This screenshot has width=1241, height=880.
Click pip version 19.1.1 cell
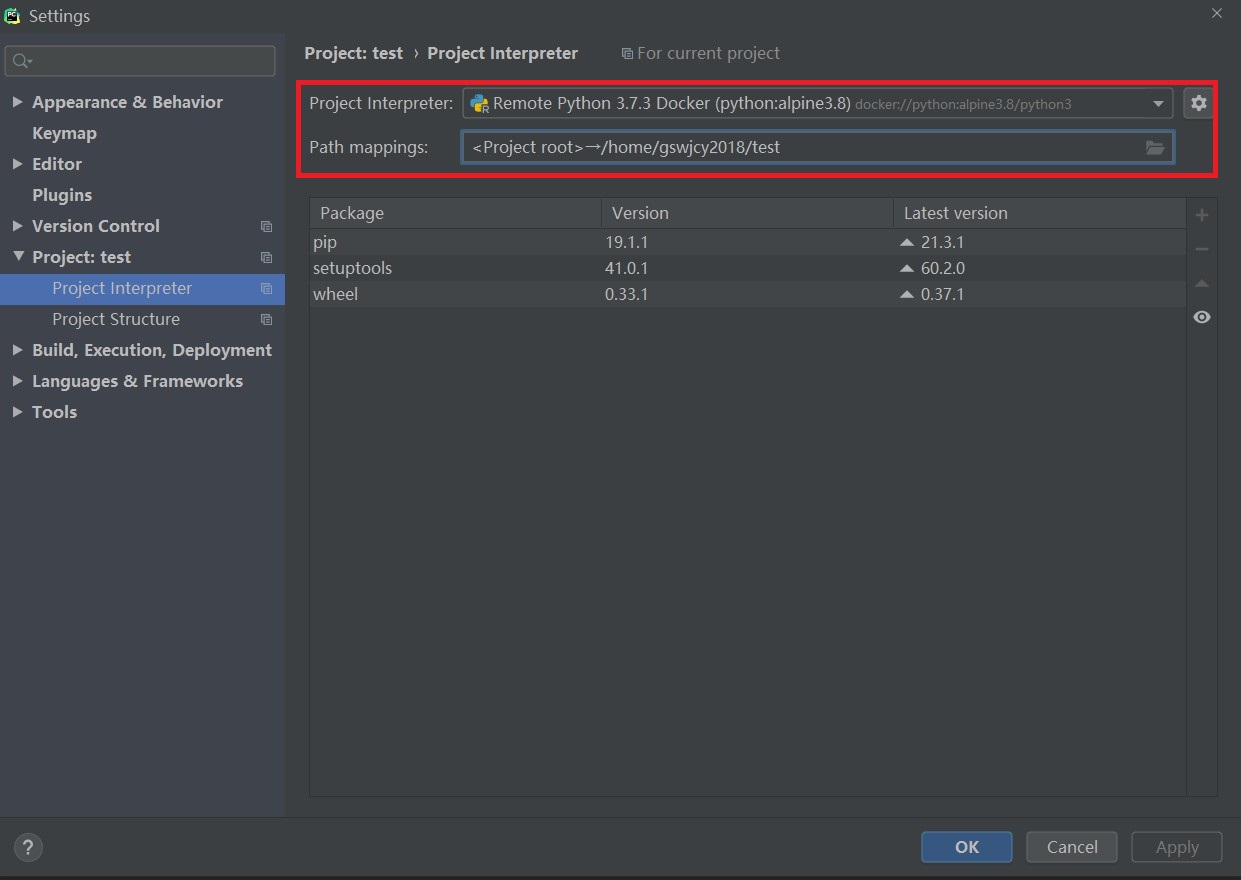click(x=627, y=242)
